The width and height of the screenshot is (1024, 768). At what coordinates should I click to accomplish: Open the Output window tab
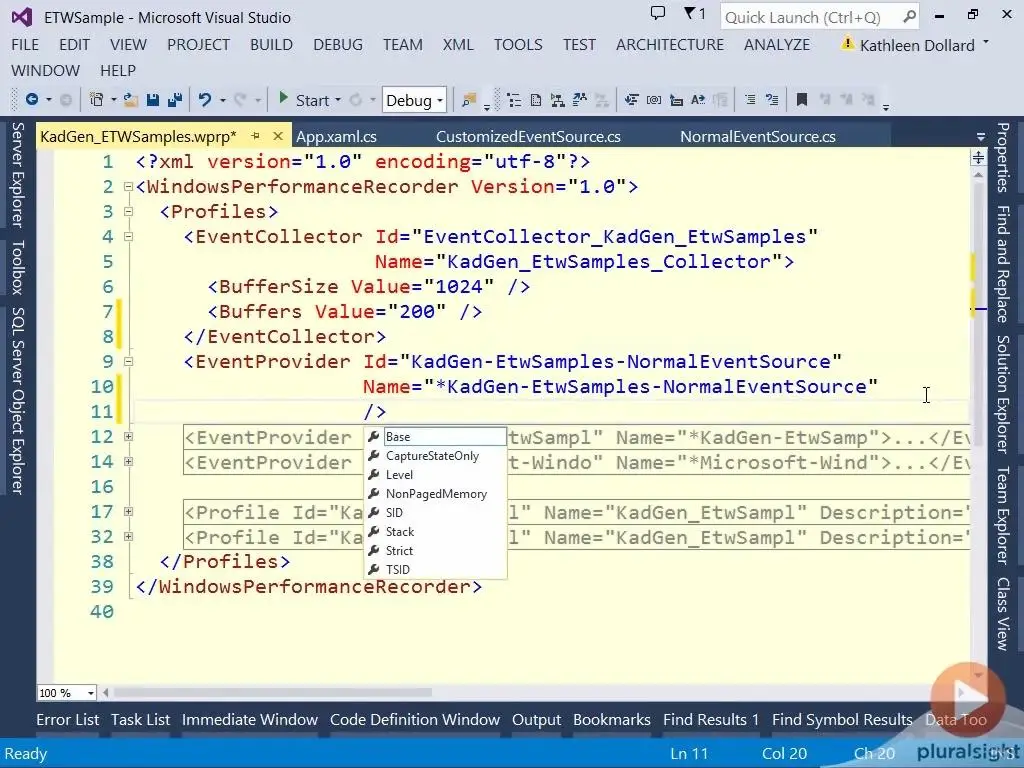click(536, 720)
